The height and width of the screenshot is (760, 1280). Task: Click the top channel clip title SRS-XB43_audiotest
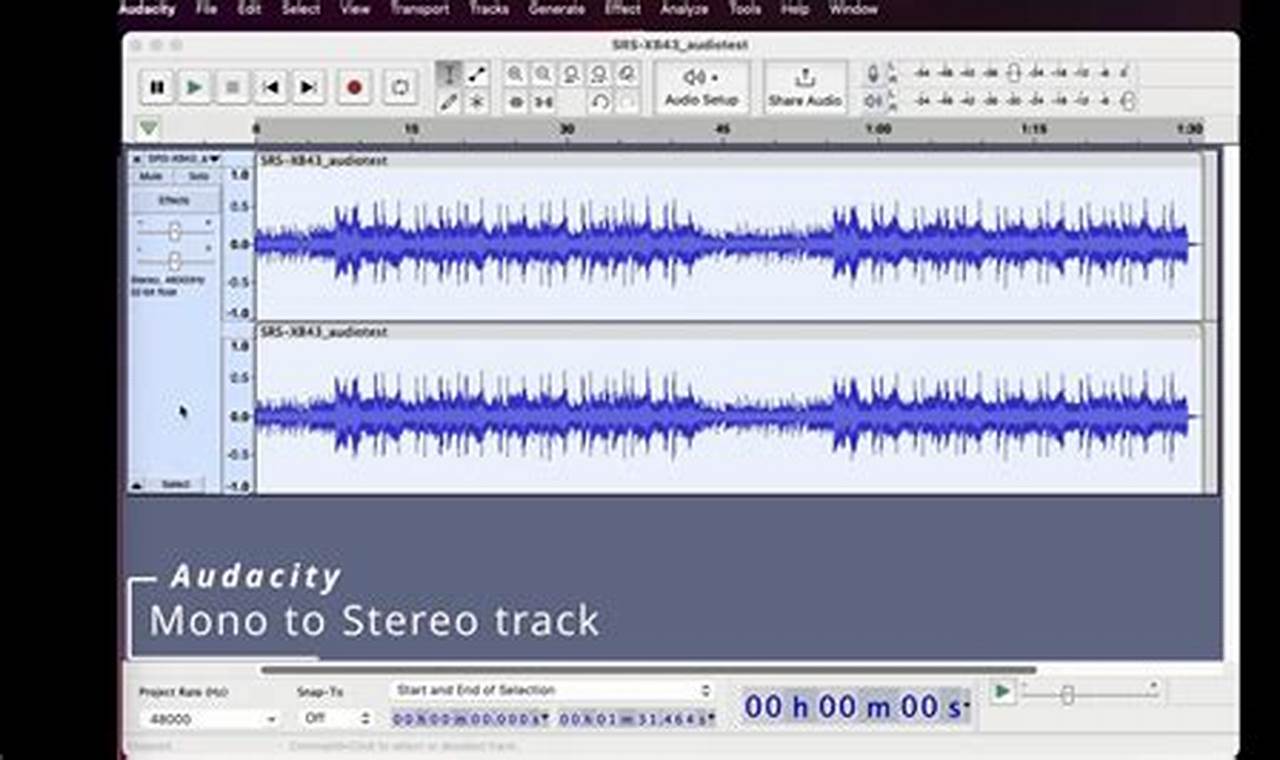(x=323, y=160)
